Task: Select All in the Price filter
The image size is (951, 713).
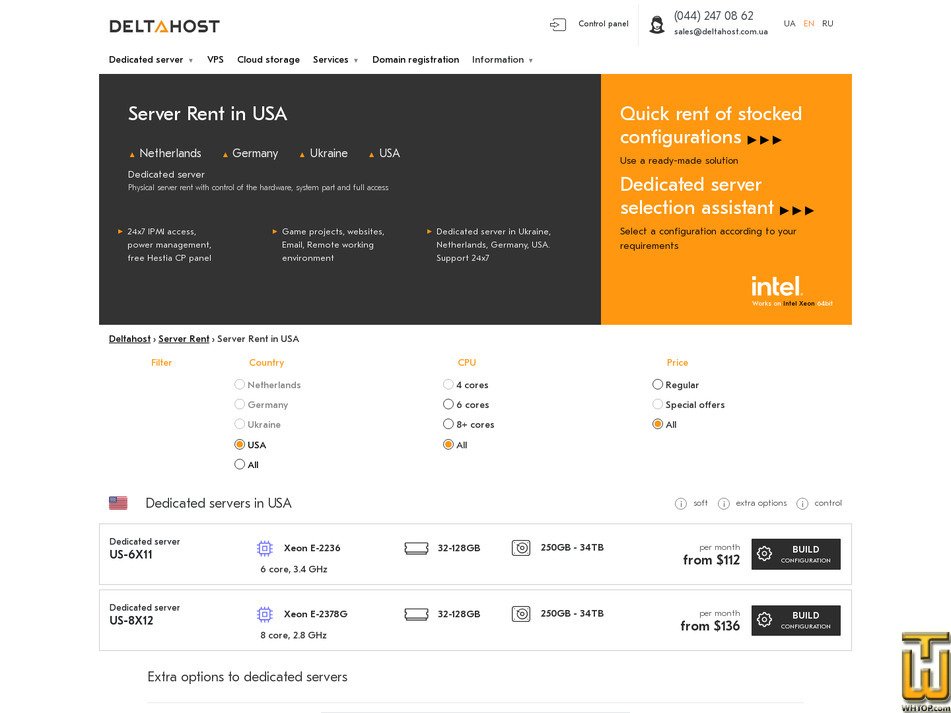Action: [x=657, y=424]
